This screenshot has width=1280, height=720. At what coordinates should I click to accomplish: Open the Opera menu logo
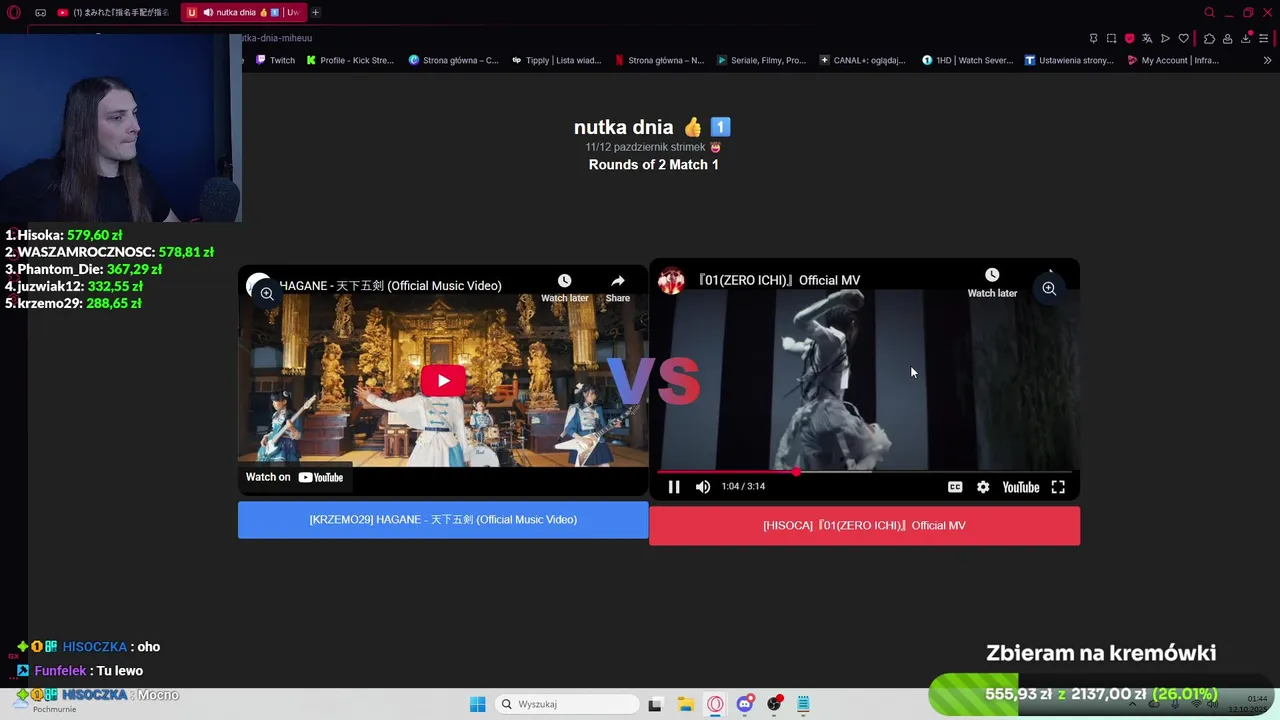point(14,12)
